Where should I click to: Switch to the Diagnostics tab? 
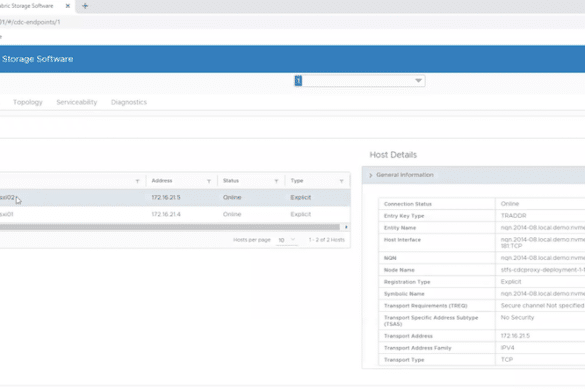pyautogui.click(x=129, y=102)
